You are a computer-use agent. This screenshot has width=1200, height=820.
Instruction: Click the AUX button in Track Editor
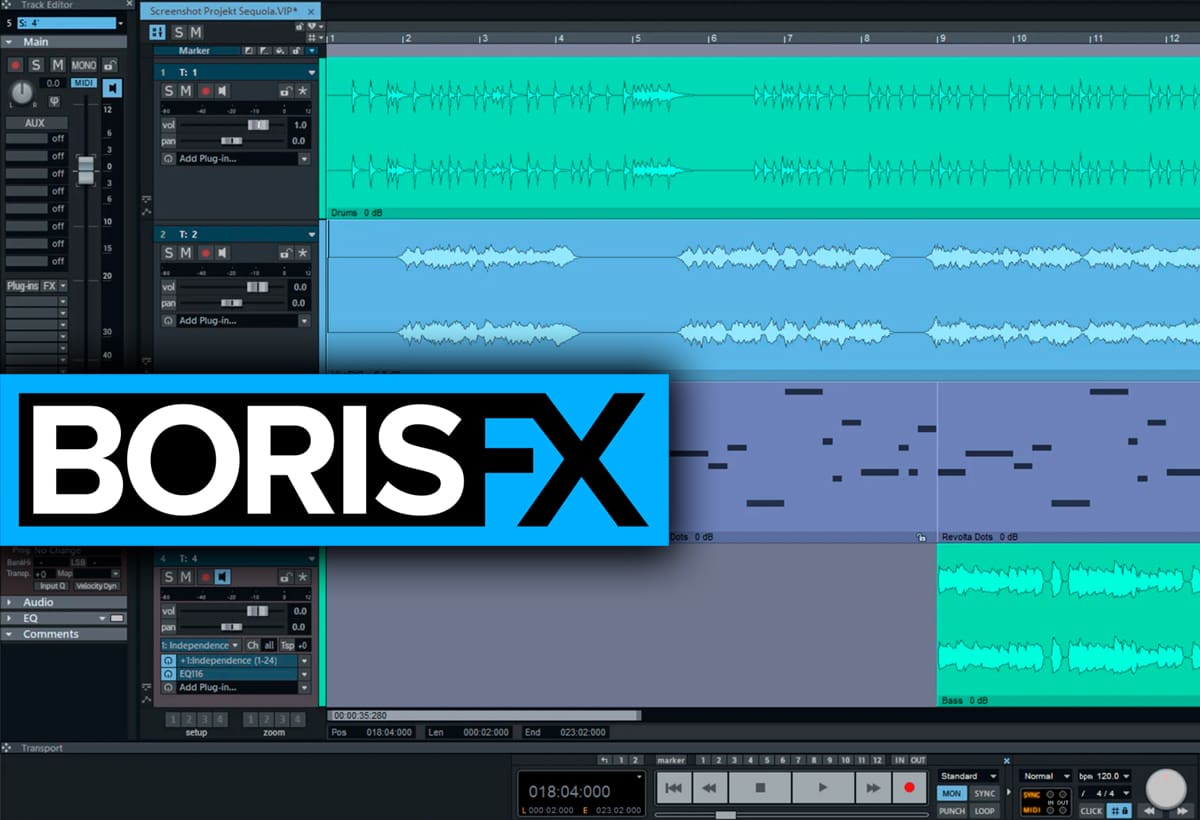pyautogui.click(x=35, y=123)
